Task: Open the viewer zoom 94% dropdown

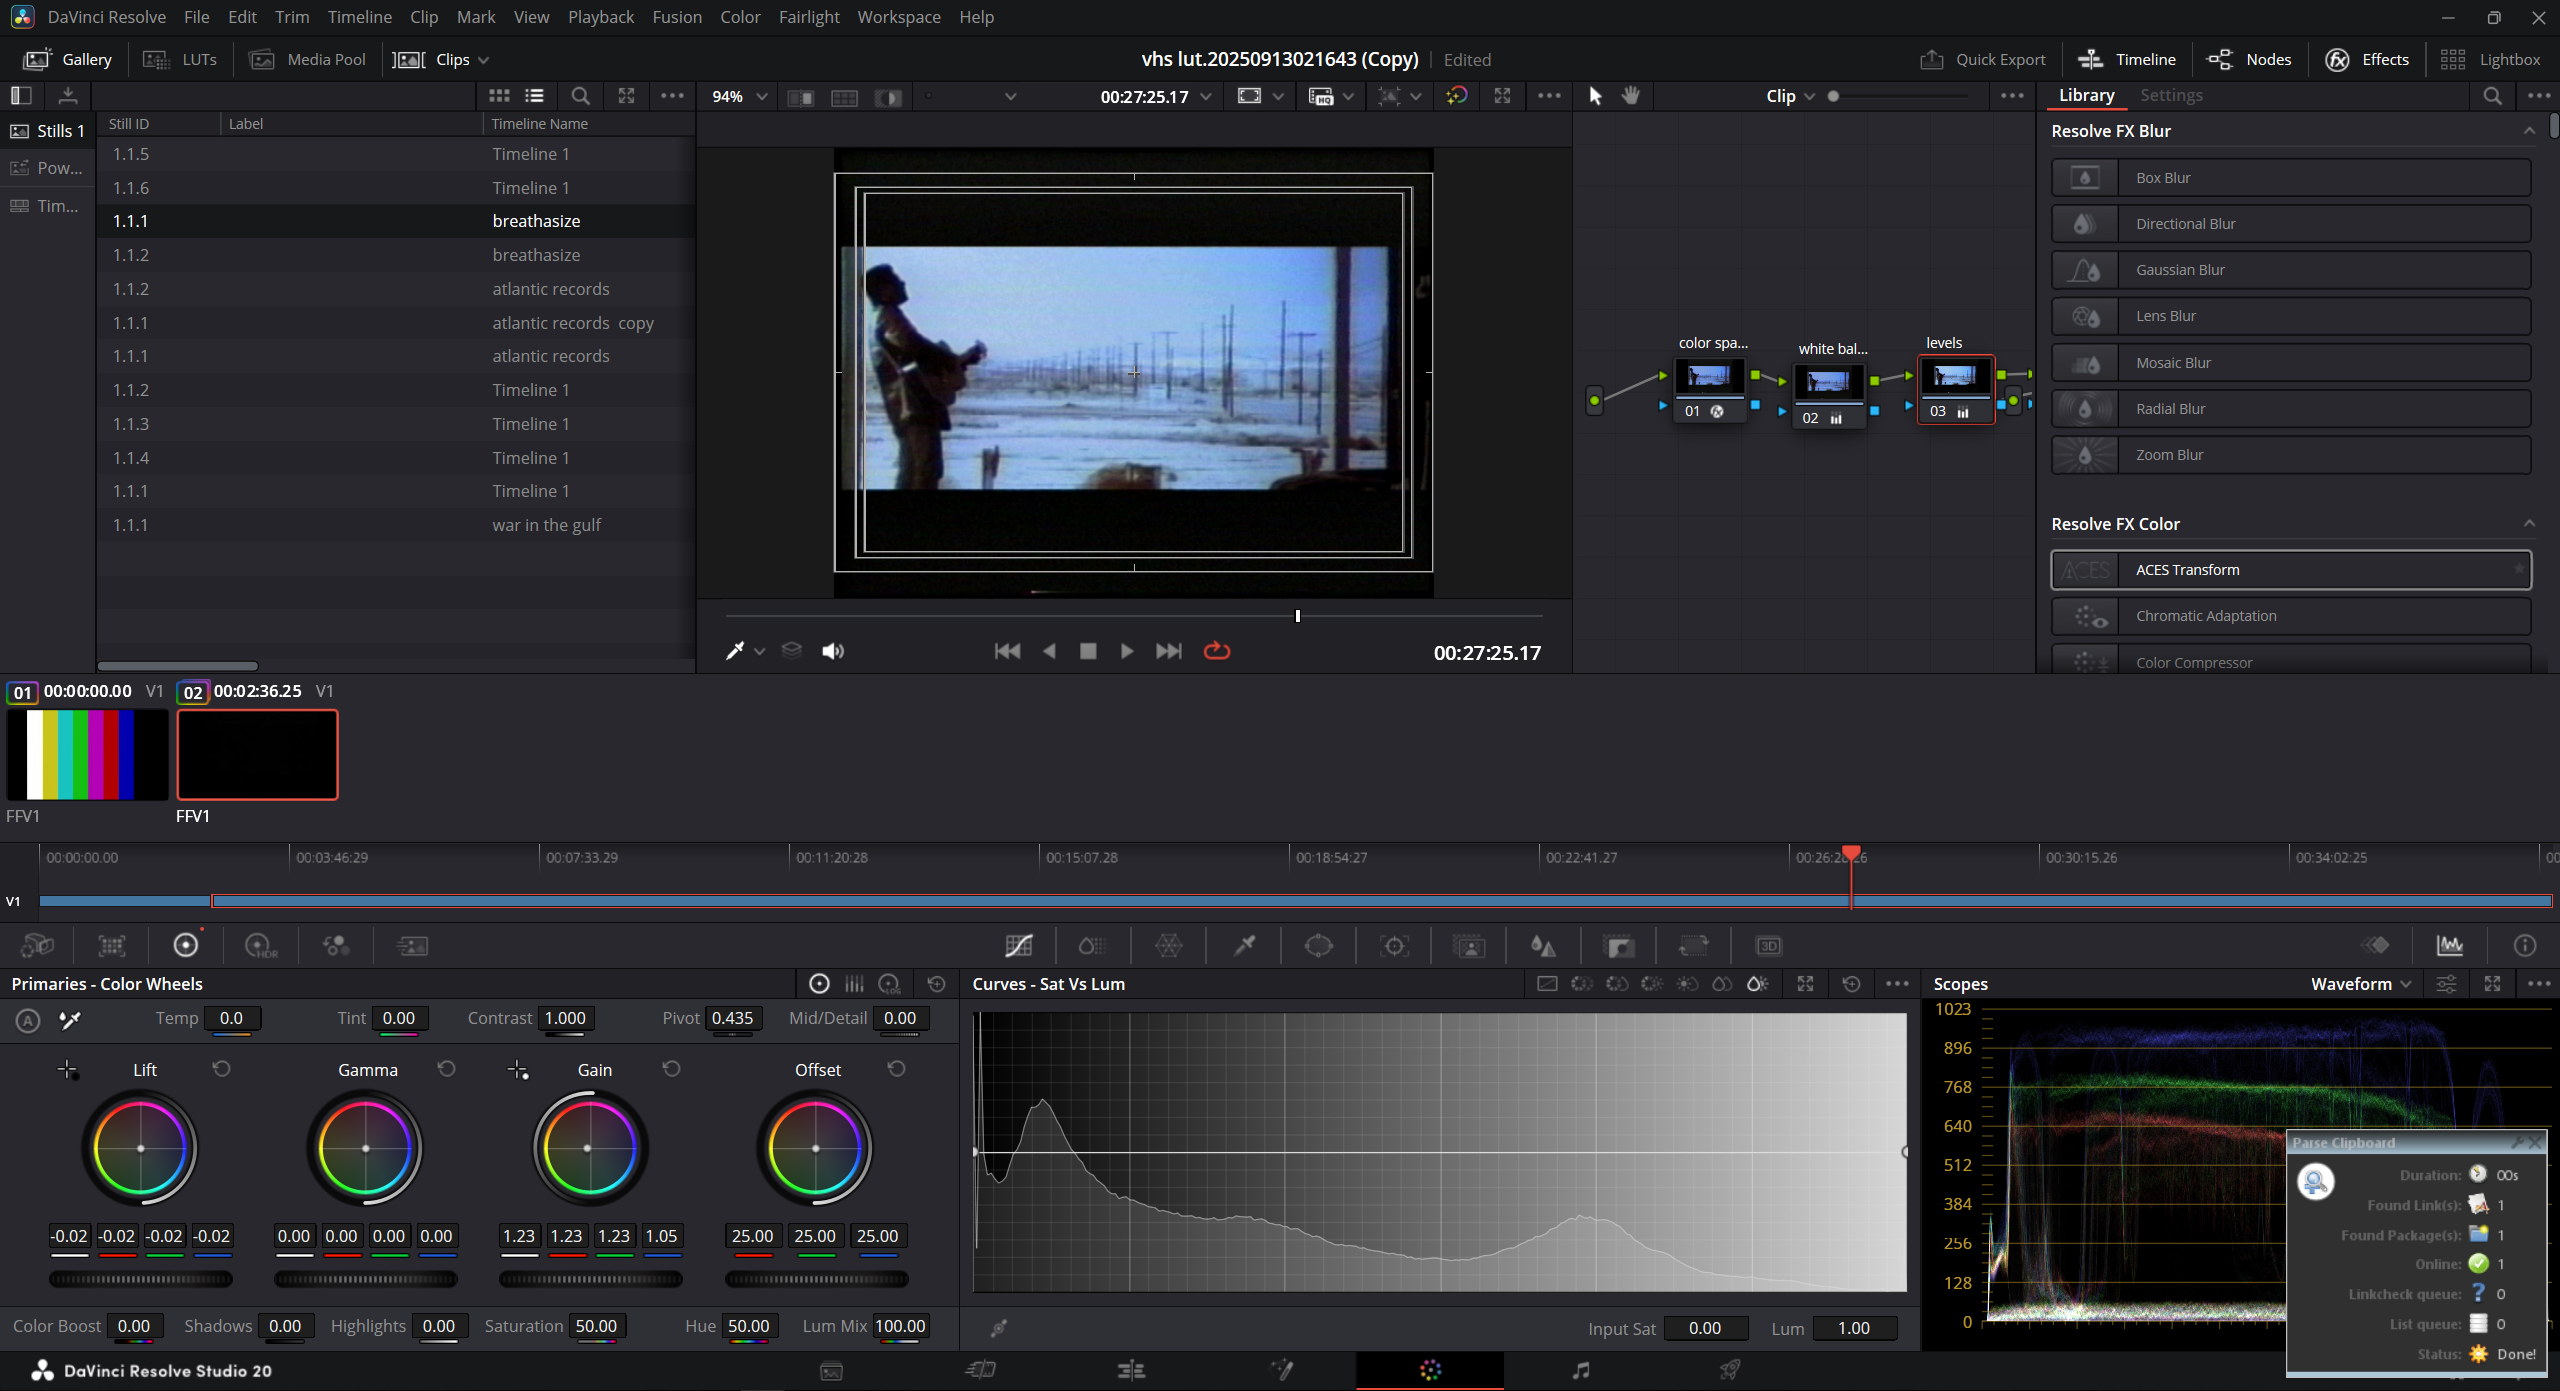Action: tap(739, 96)
